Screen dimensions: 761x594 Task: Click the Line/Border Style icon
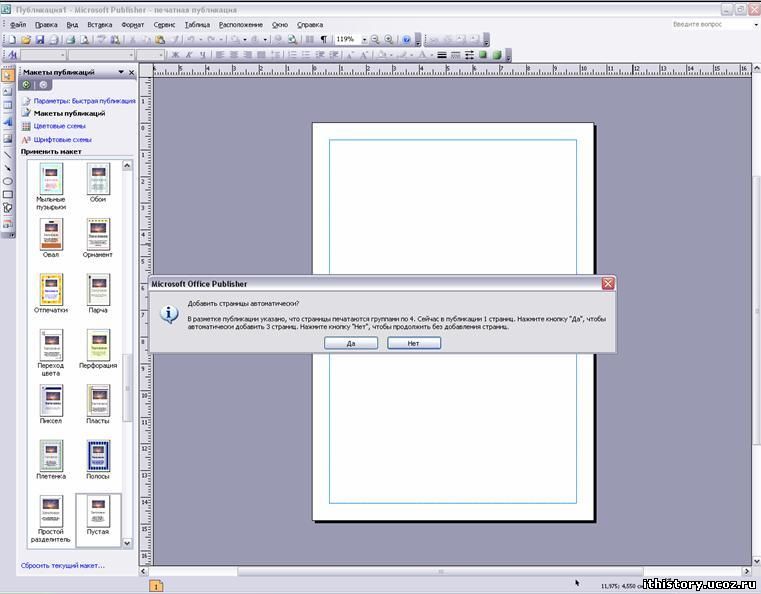[x=442, y=55]
